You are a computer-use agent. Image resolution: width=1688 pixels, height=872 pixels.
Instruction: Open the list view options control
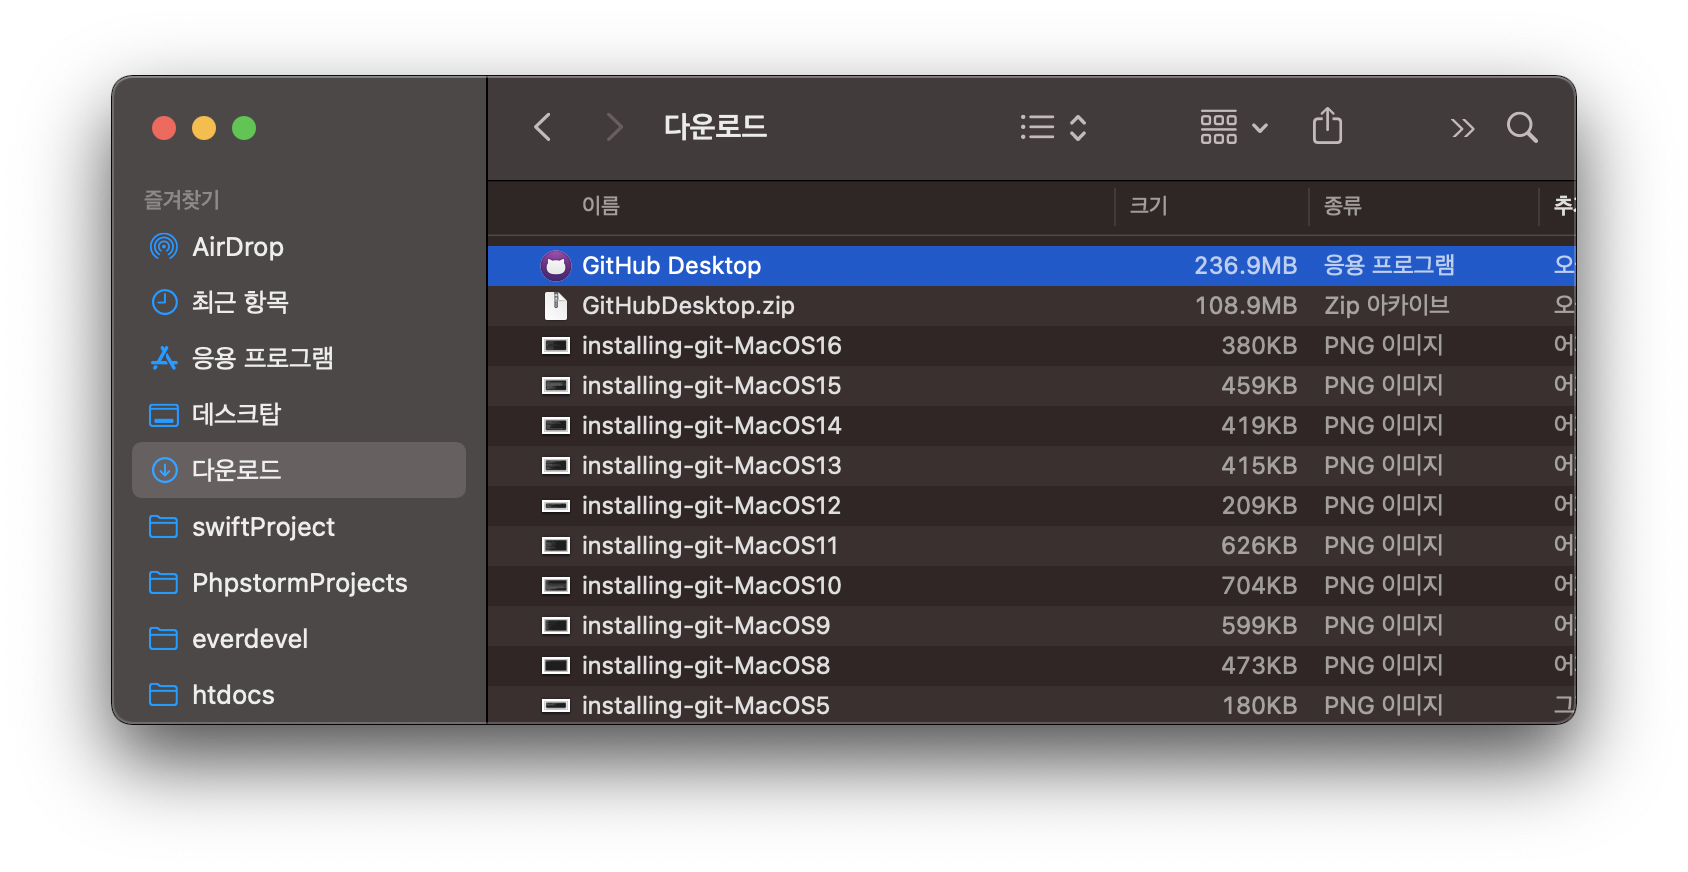[x=1053, y=127]
